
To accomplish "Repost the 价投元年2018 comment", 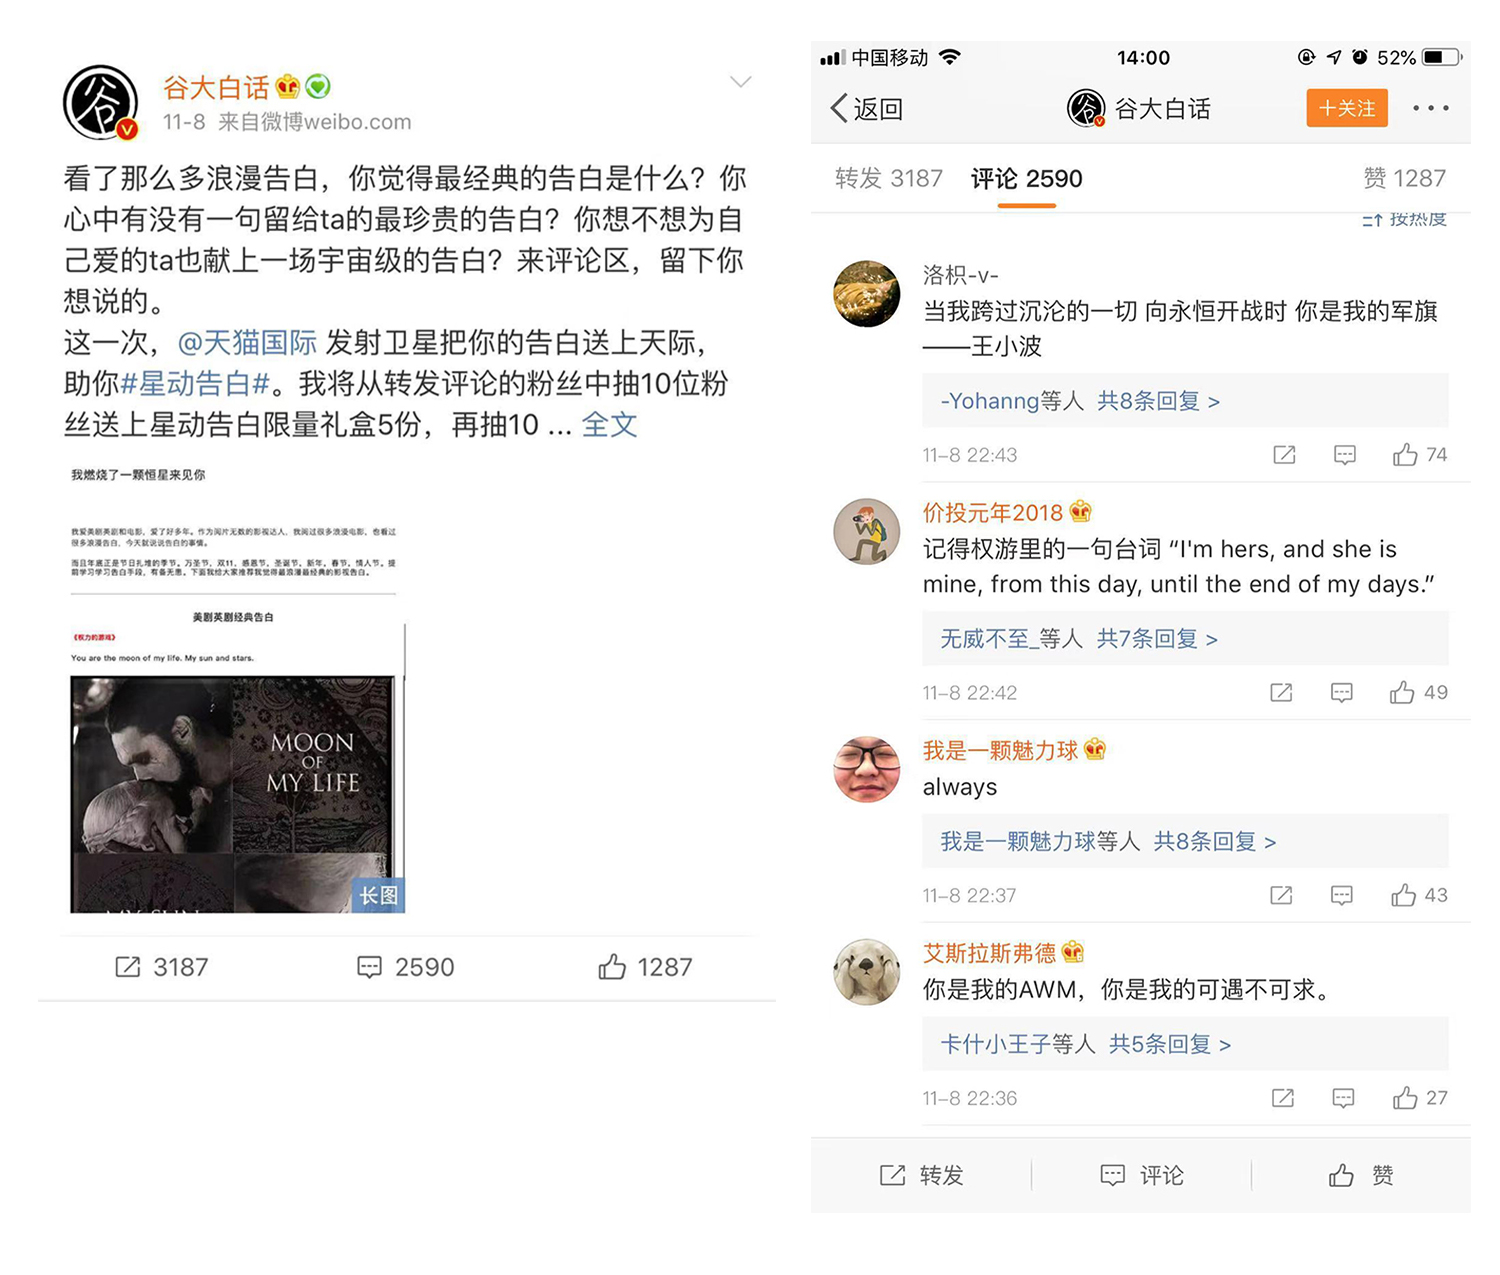I will click(1281, 693).
